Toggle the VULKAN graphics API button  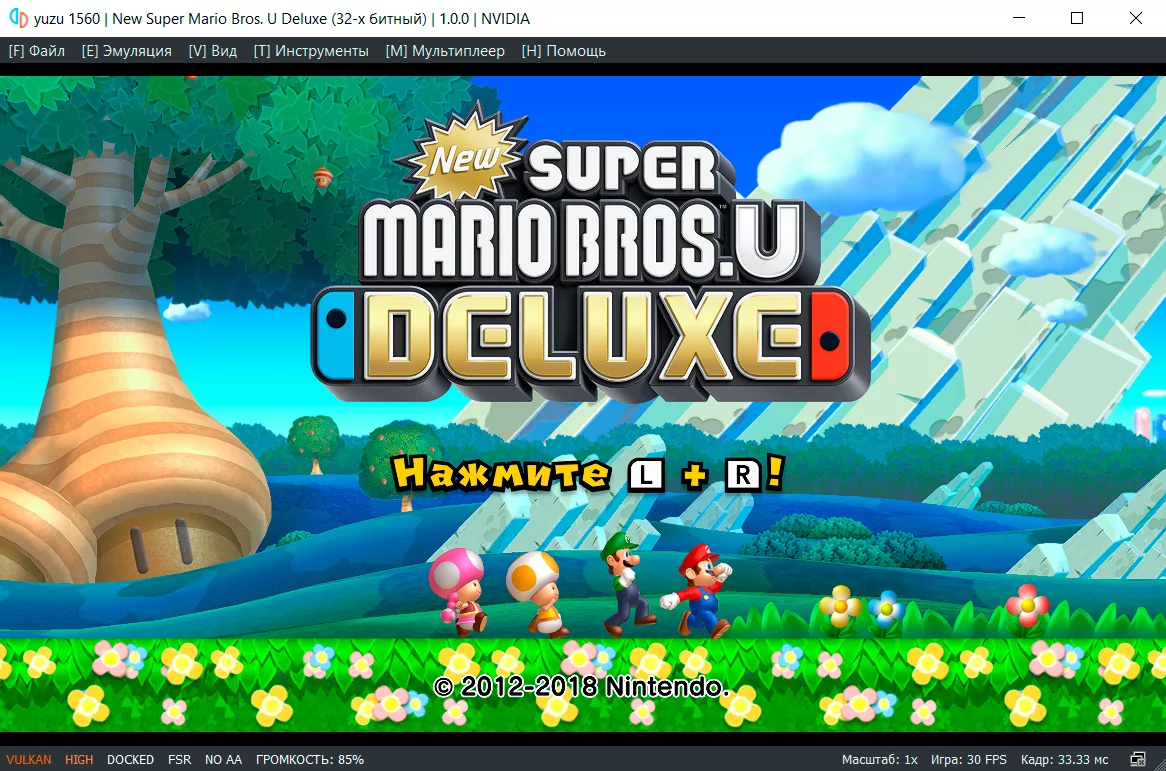pyautogui.click(x=29, y=759)
